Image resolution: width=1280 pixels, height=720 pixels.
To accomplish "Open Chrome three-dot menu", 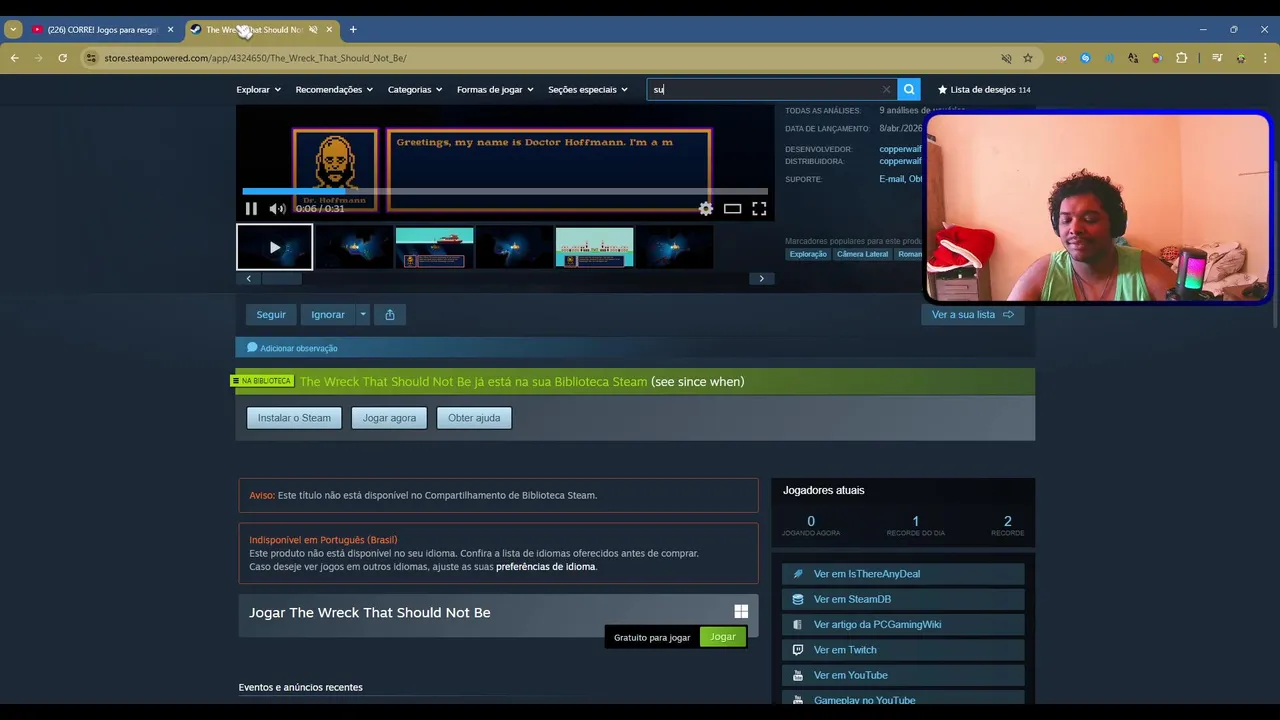I will tap(1264, 58).
